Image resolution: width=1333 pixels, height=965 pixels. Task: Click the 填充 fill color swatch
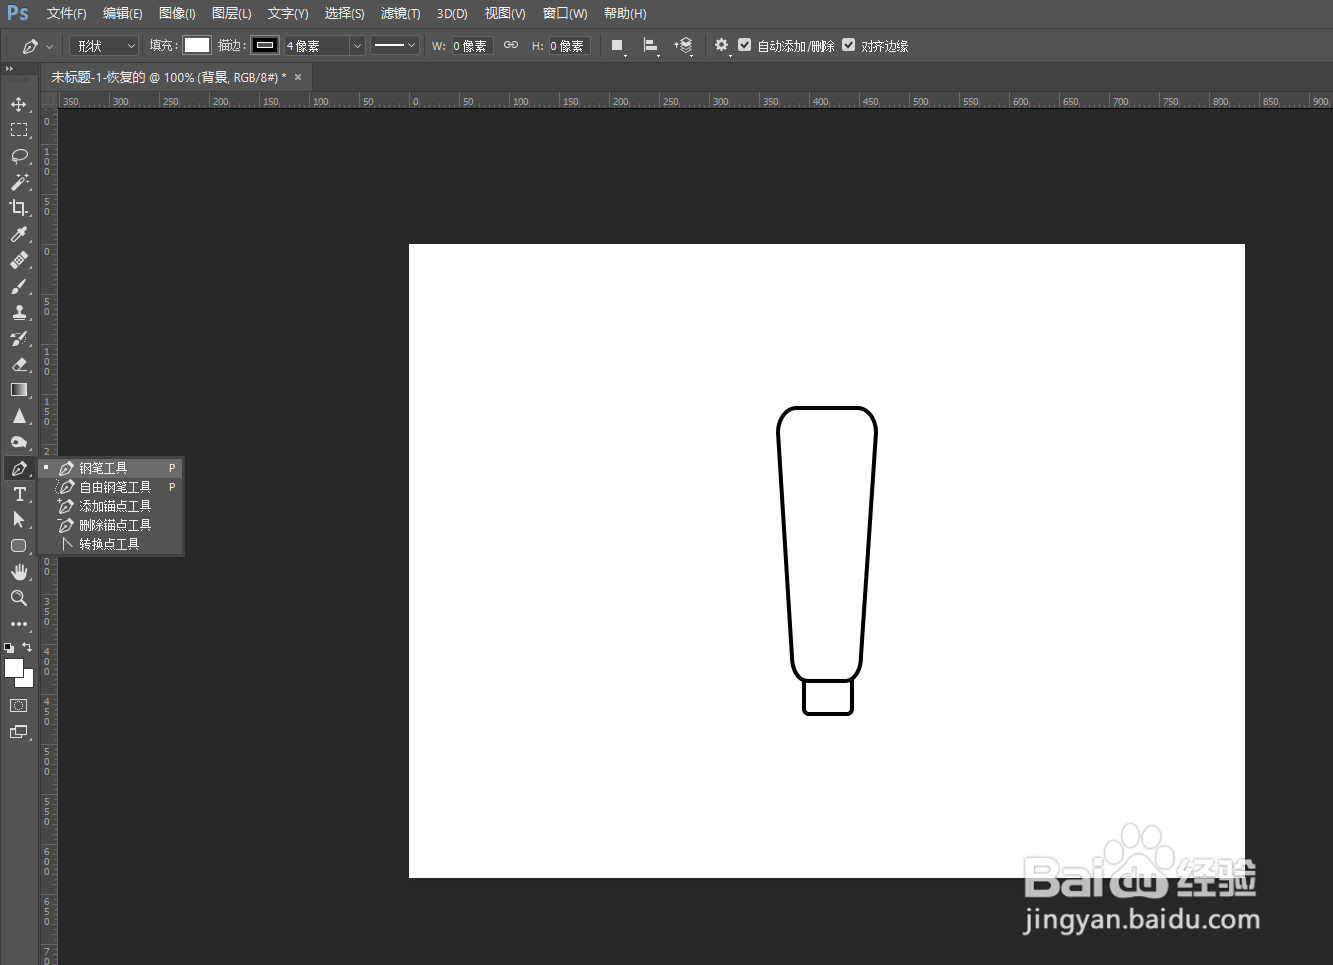[x=197, y=45]
